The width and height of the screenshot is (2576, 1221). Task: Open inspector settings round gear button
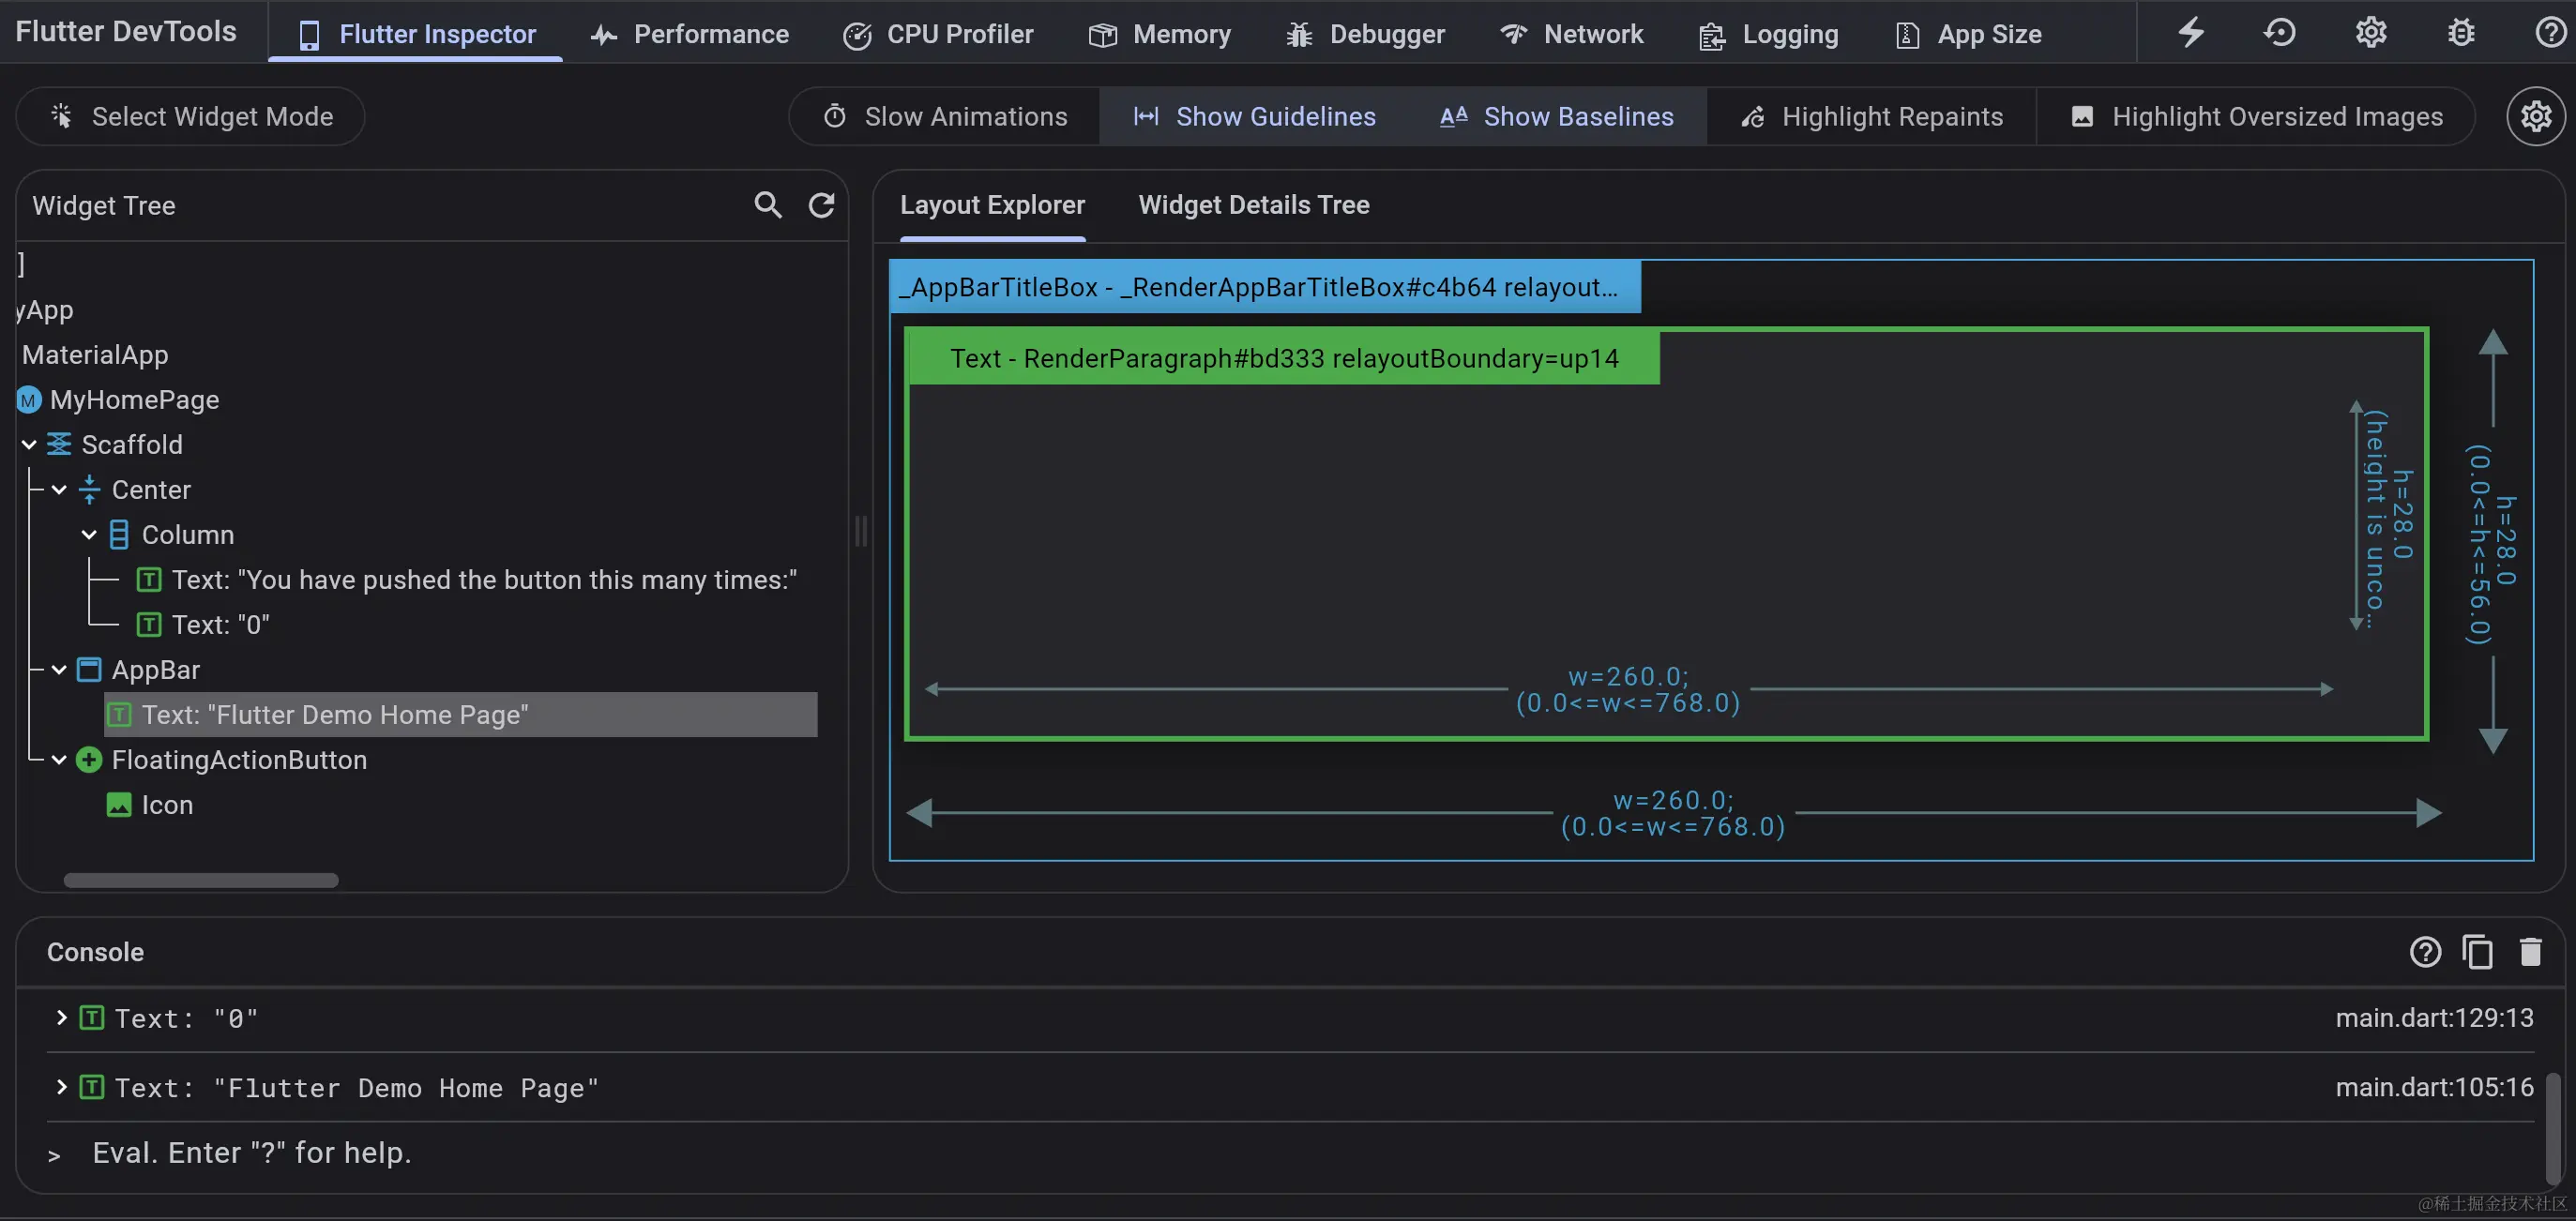tap(2535, 117)
